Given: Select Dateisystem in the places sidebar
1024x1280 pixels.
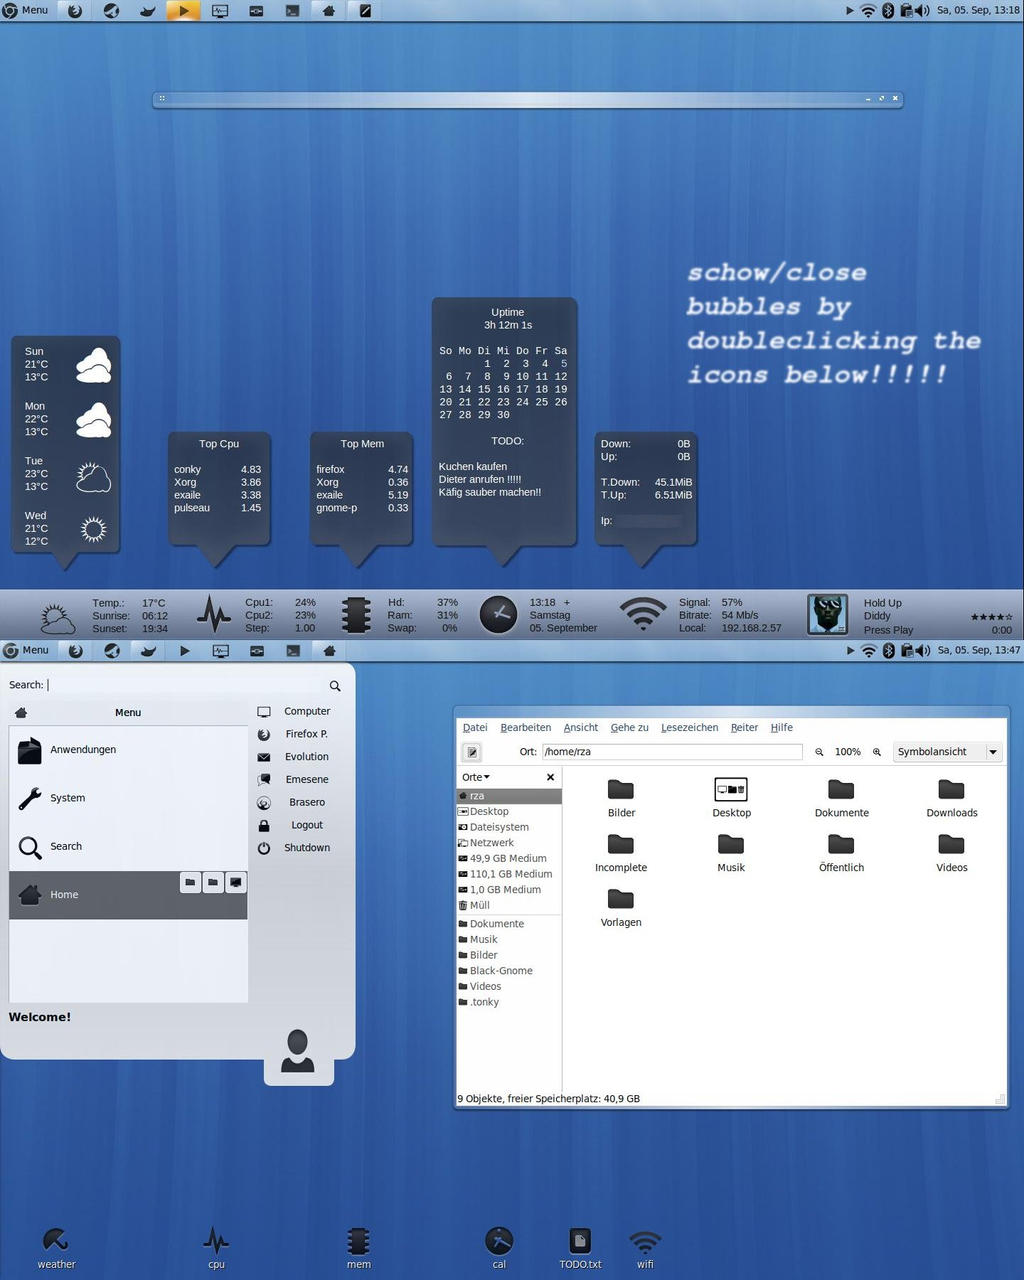Looking at the screenshot, I should tap(499, 827).
